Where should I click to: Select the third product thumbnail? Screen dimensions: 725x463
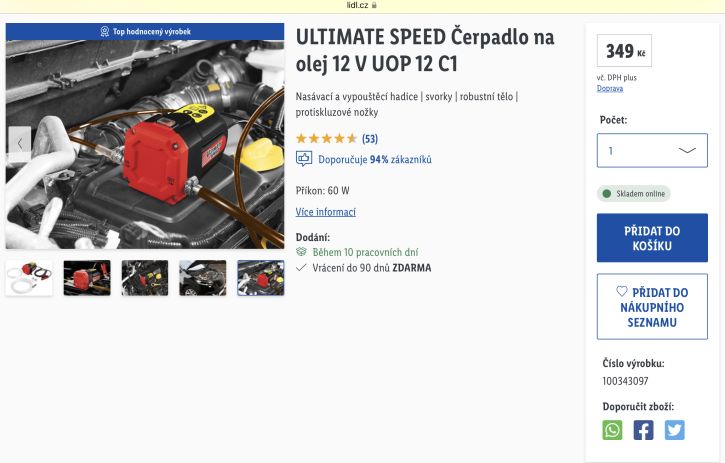click(x=145, y=278)
